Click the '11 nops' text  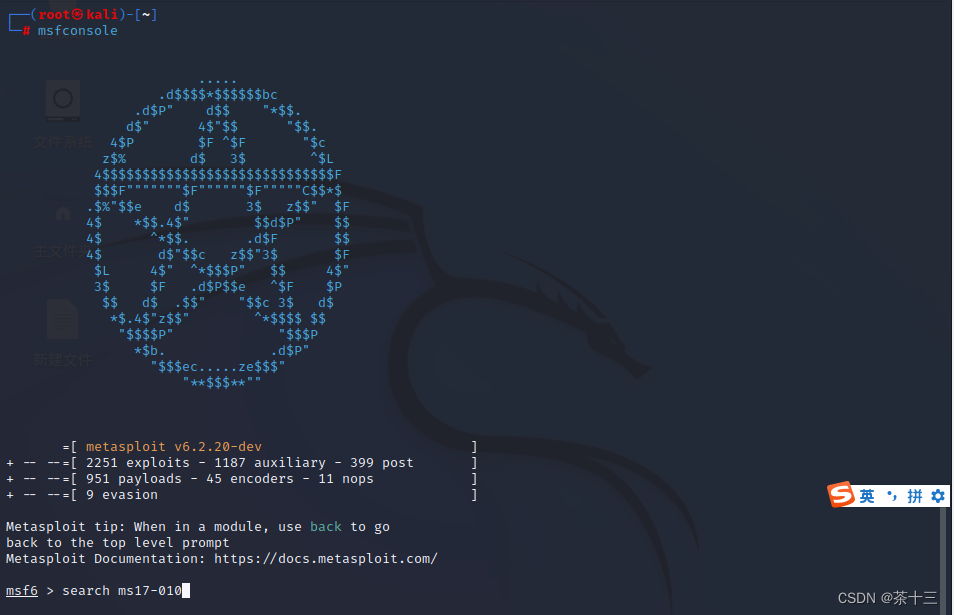(x=346, y=479)
